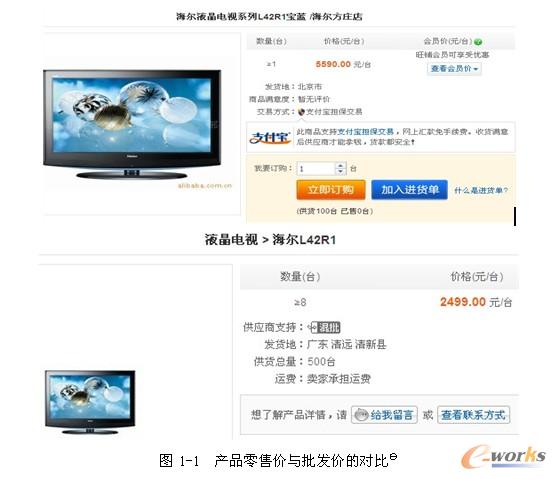Viewport: 556px width, 479px height.
Task: Click the orange 立即订购 button
Action: point(330,190)
